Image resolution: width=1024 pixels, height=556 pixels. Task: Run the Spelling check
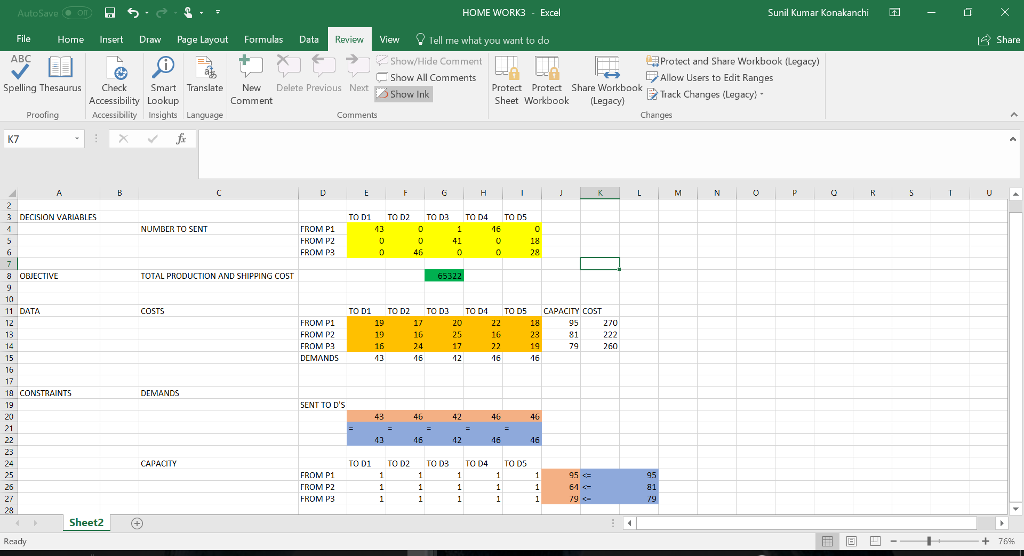(x=20, y=74)
